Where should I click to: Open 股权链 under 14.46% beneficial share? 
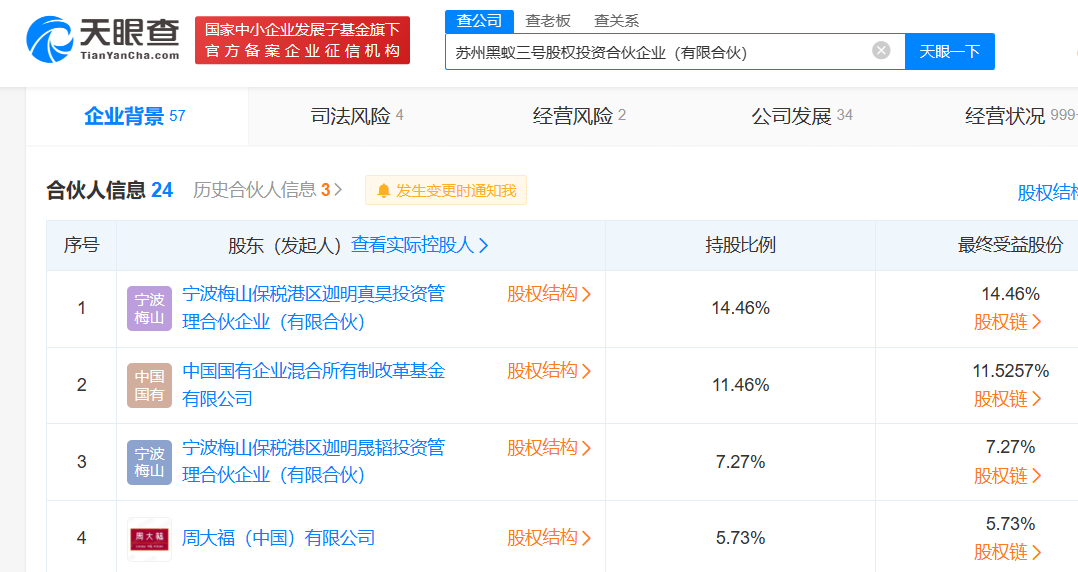tap(1007, 322)
